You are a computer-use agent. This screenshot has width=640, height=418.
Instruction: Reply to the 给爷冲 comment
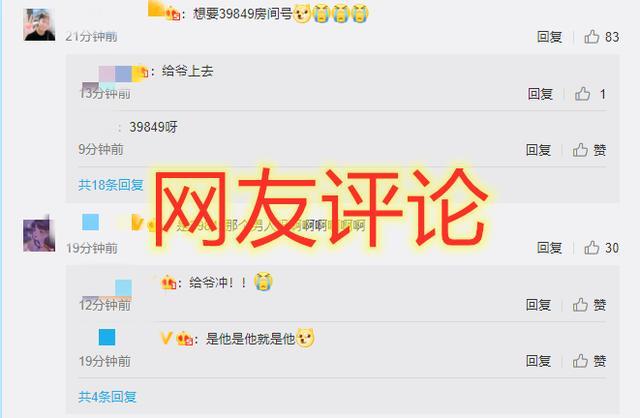[x=538, y=305]
